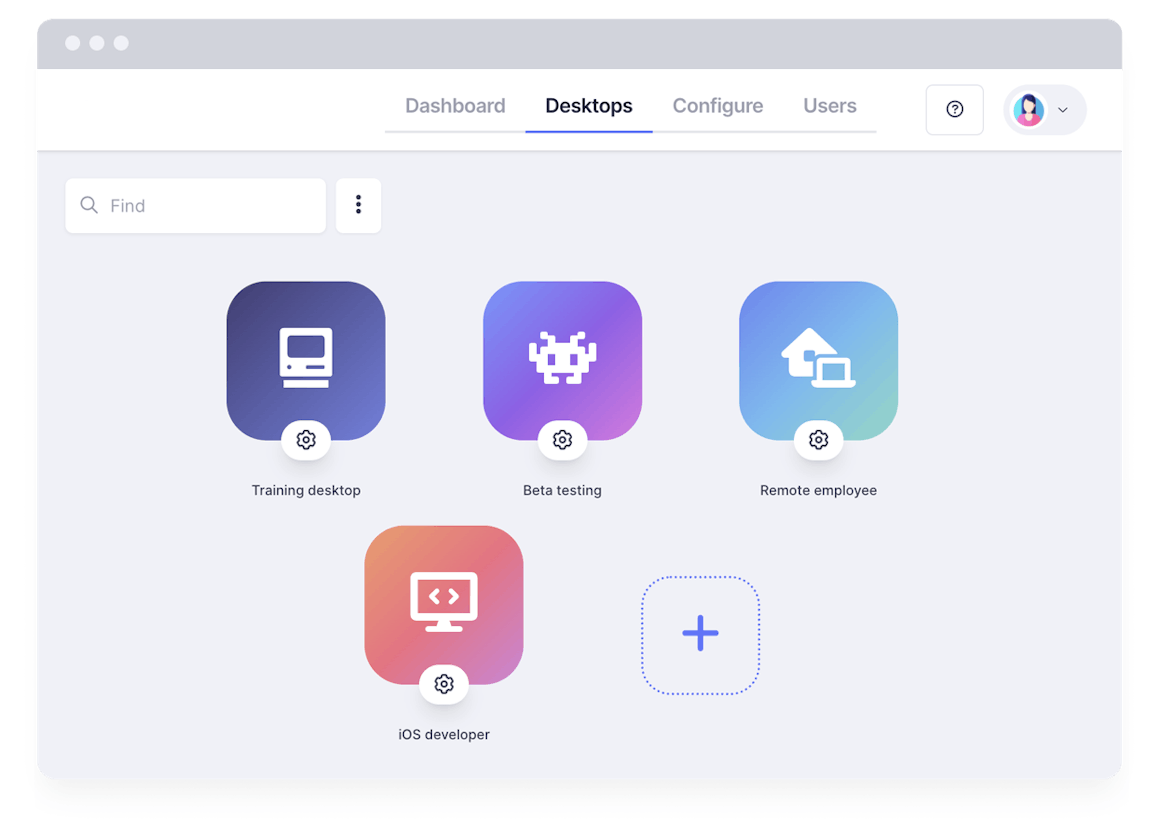Open the iOS developer desktop tile

tap(444, 604)
